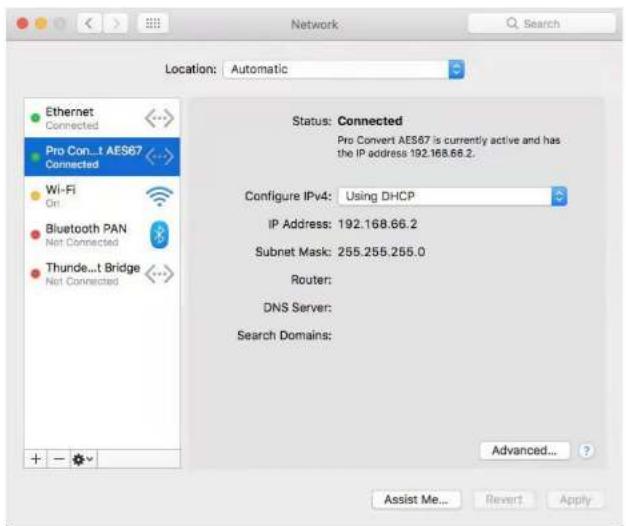Click the blue Bluetooth icon
The image size is (626, 526).
[159, 235]
